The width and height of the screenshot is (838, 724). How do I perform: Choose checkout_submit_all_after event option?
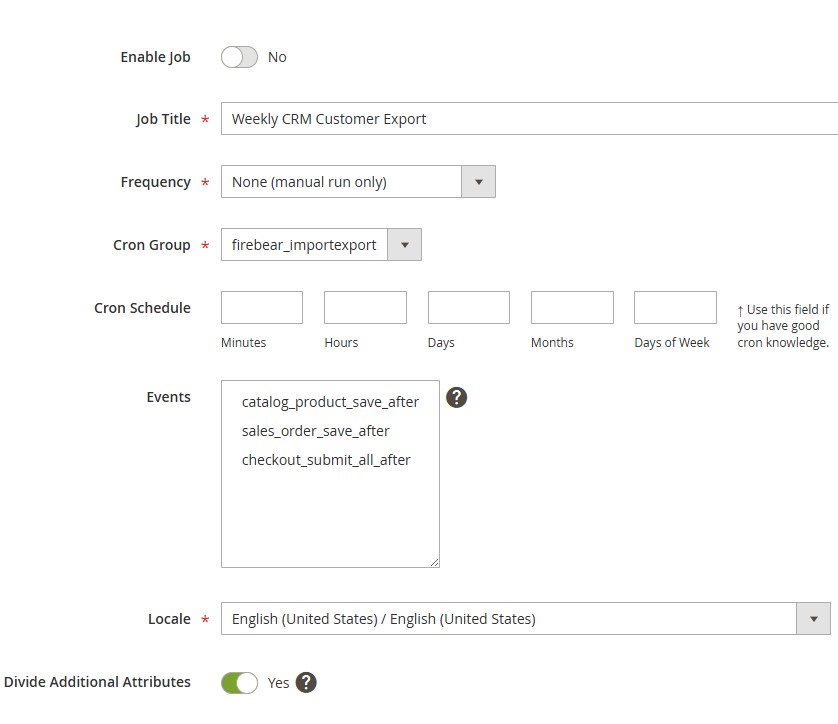(x=326, y=460)
